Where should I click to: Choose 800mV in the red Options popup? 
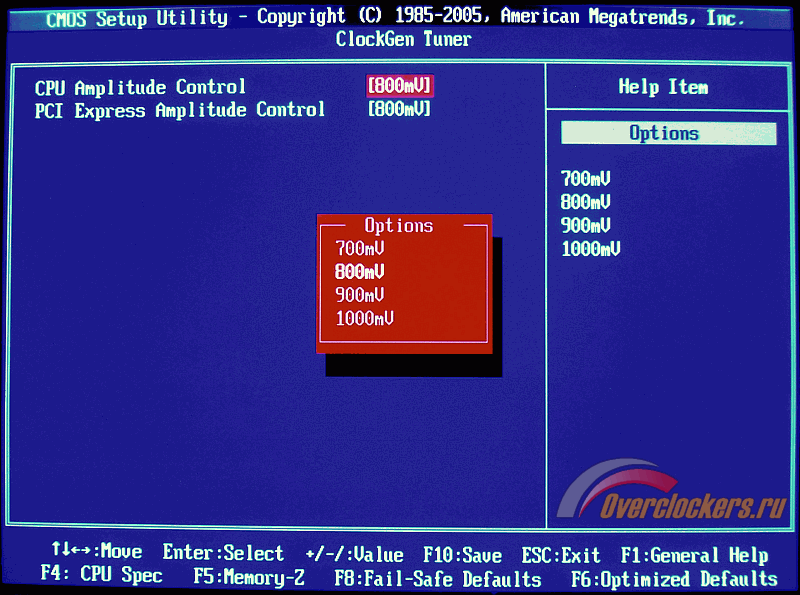(360, 271)
